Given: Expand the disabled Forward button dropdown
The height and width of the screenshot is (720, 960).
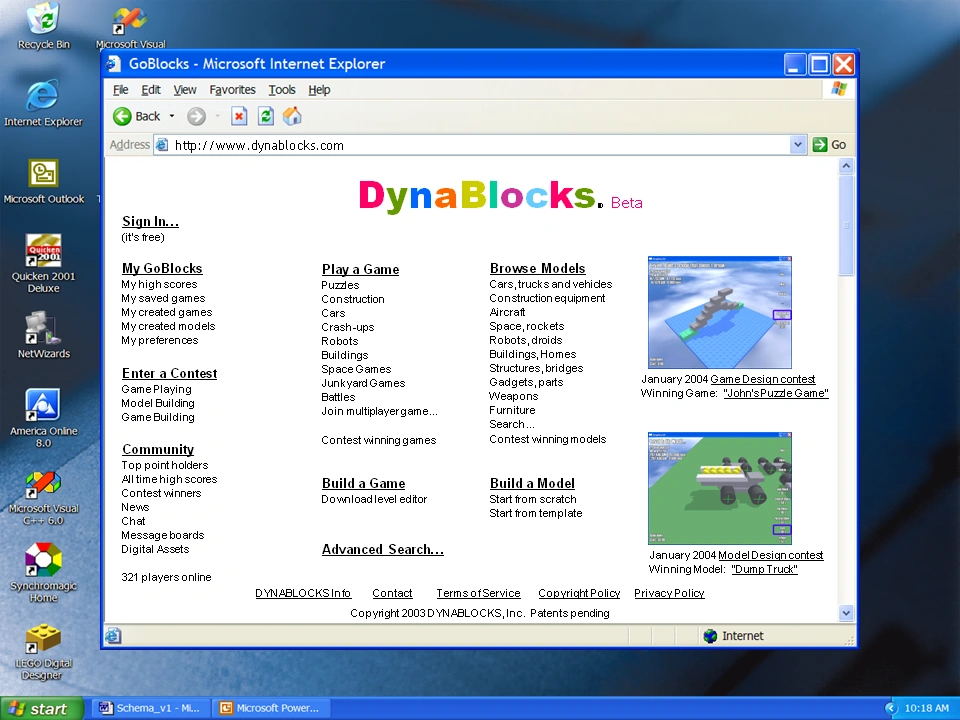Looking at the screenshot, I should [x=216, y=116].
